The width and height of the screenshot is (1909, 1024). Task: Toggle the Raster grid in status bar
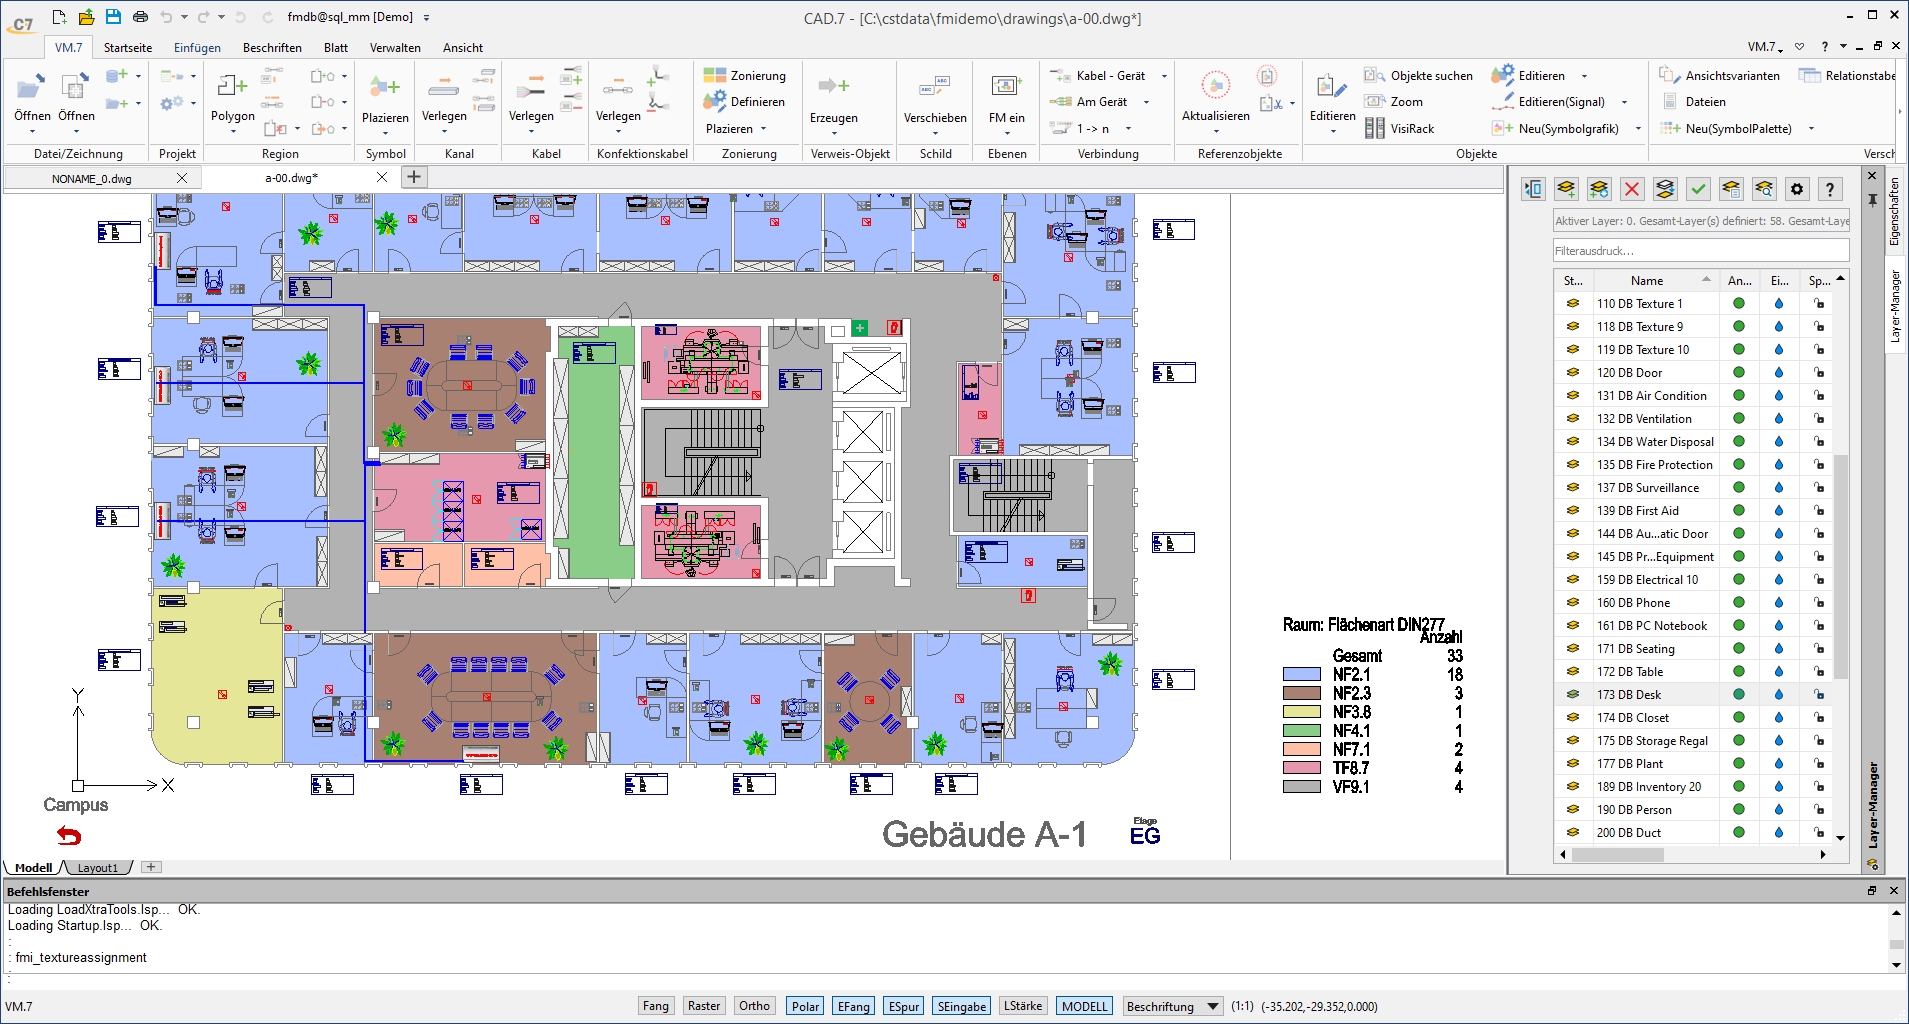click(x=704, y=1006)
